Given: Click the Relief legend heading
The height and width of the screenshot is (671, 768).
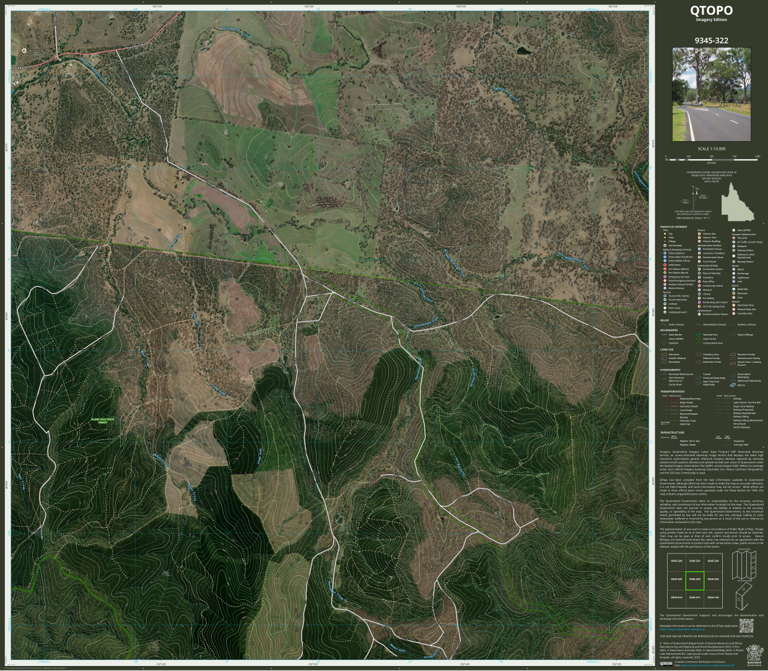Looking at the screenshot, I should tap(665, 320).
